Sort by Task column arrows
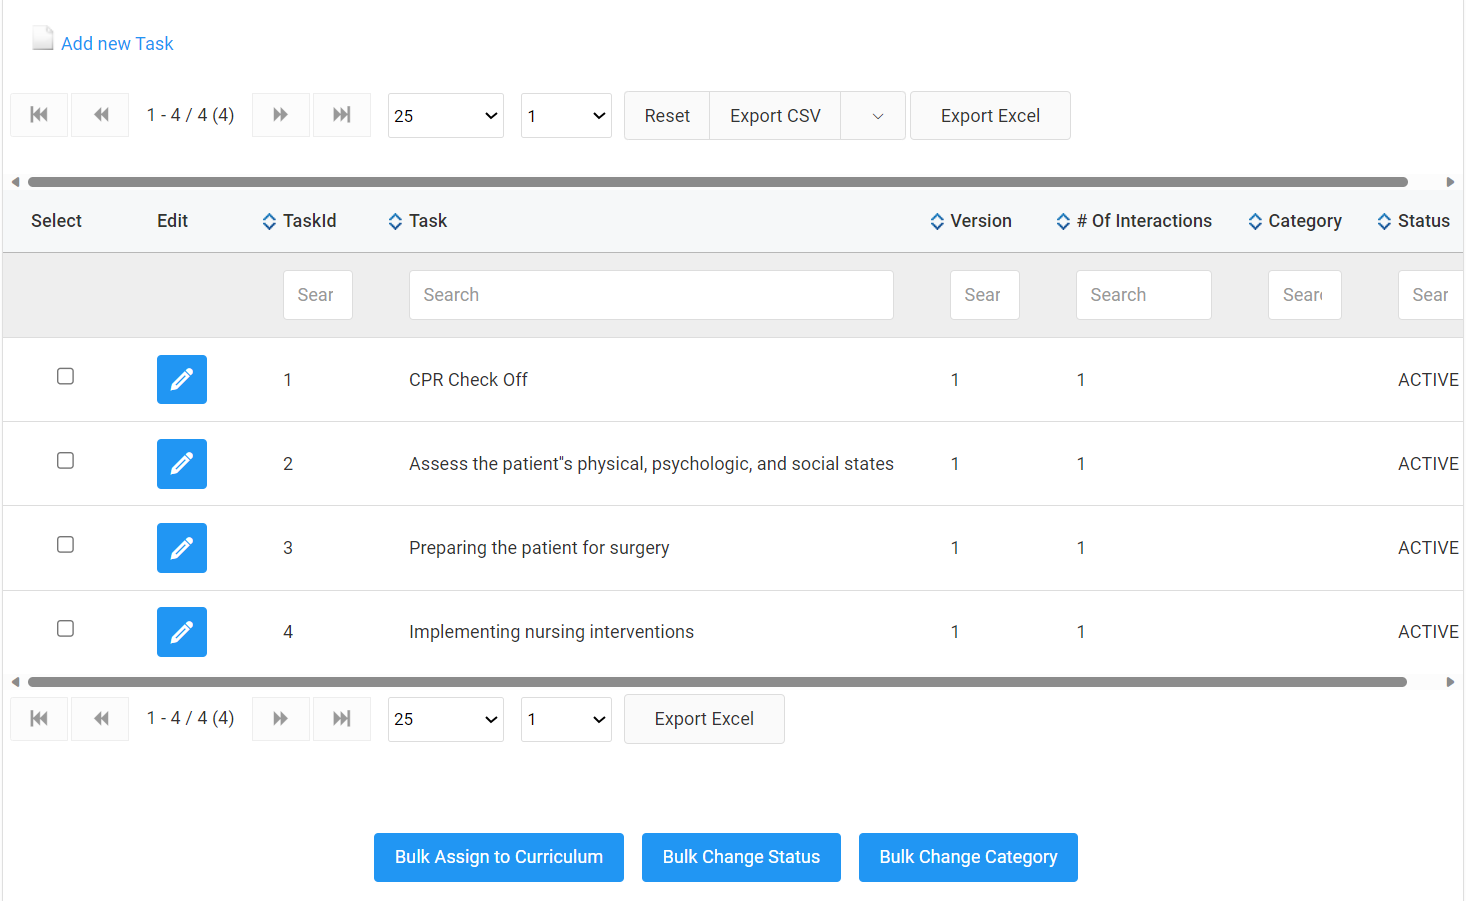 [395, 221]
